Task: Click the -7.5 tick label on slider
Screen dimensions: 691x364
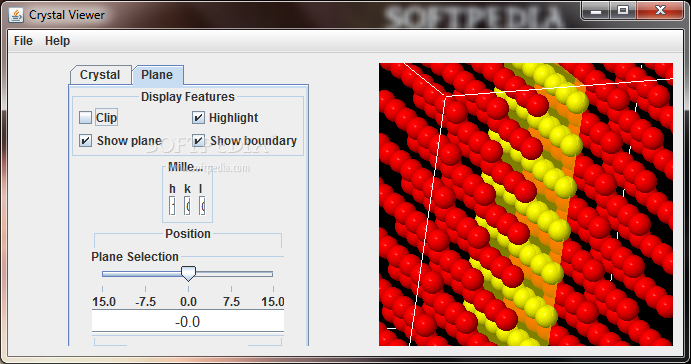Action: coord(145,302)
